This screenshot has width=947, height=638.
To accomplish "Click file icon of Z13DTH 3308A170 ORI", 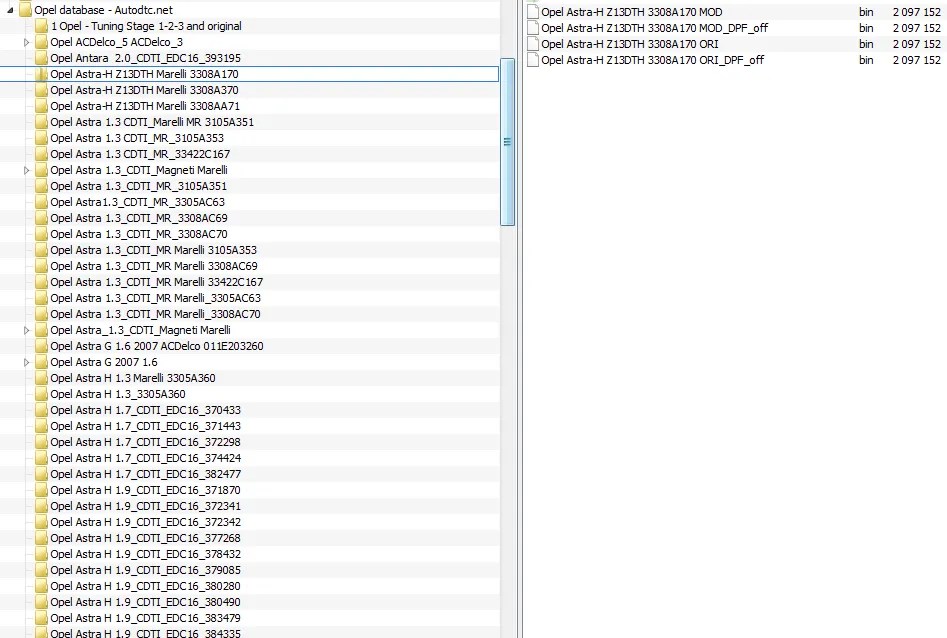I will [x=533, y=44].
